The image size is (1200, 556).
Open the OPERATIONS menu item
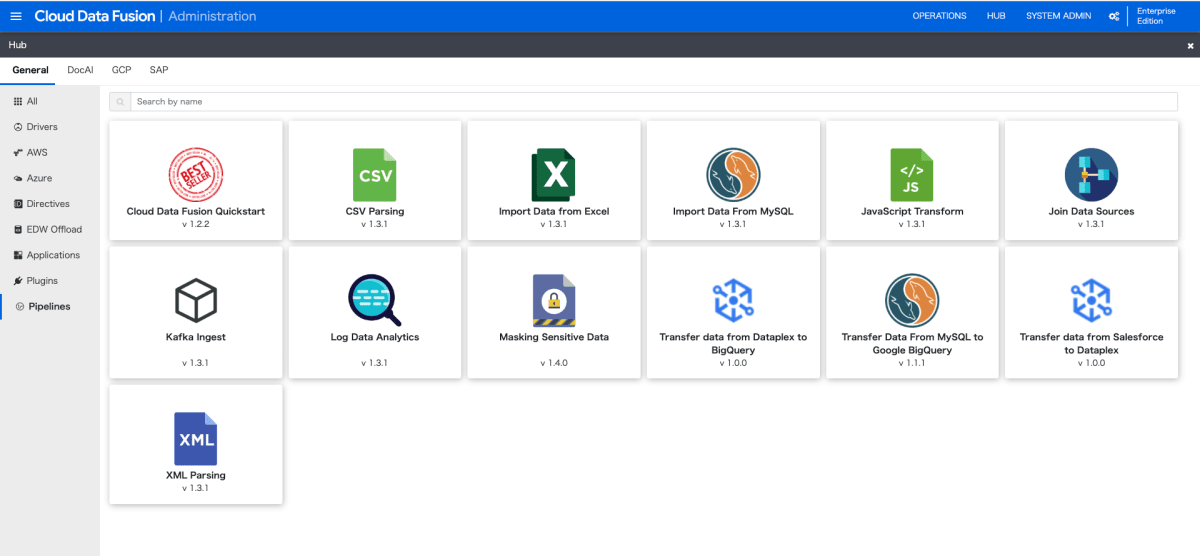pyautogui.click(x=939, y=16)
